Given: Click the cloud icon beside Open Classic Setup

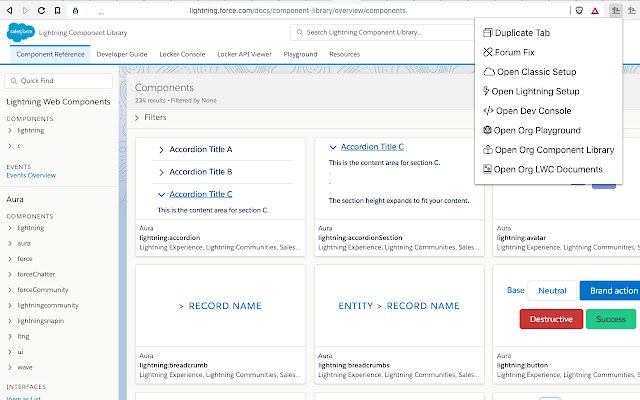Looking at the screenshot, I should coord(489,72).
